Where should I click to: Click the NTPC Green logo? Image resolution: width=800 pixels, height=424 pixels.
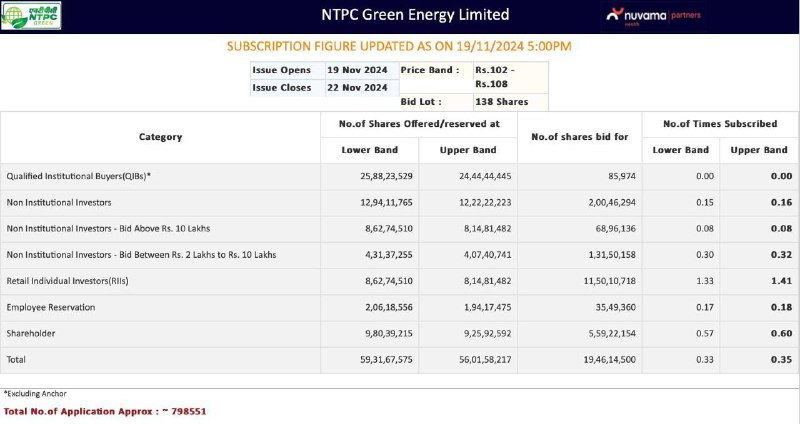(31, 16)
